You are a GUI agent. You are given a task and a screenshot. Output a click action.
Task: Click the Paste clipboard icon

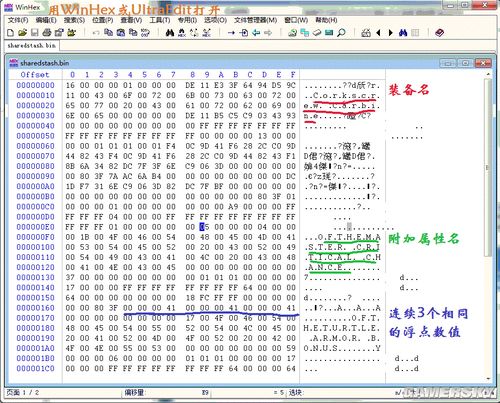121,32
